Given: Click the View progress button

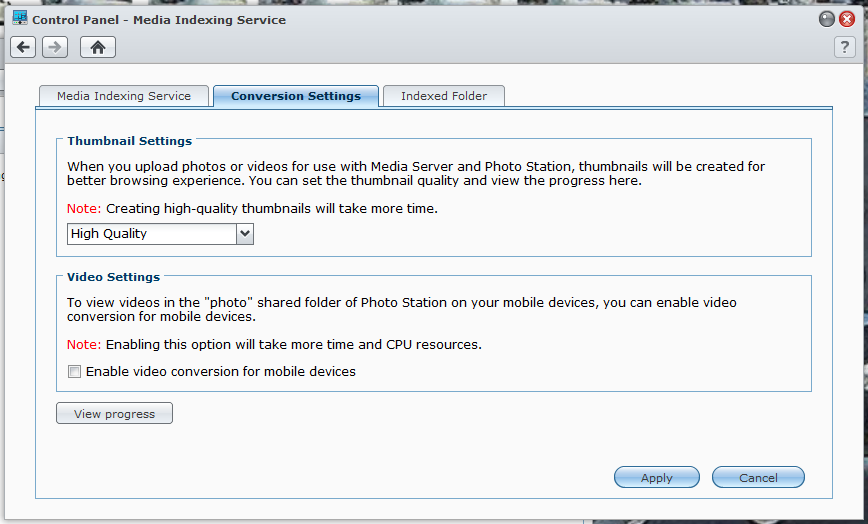Looking at the screenshot, I should 115,413.
